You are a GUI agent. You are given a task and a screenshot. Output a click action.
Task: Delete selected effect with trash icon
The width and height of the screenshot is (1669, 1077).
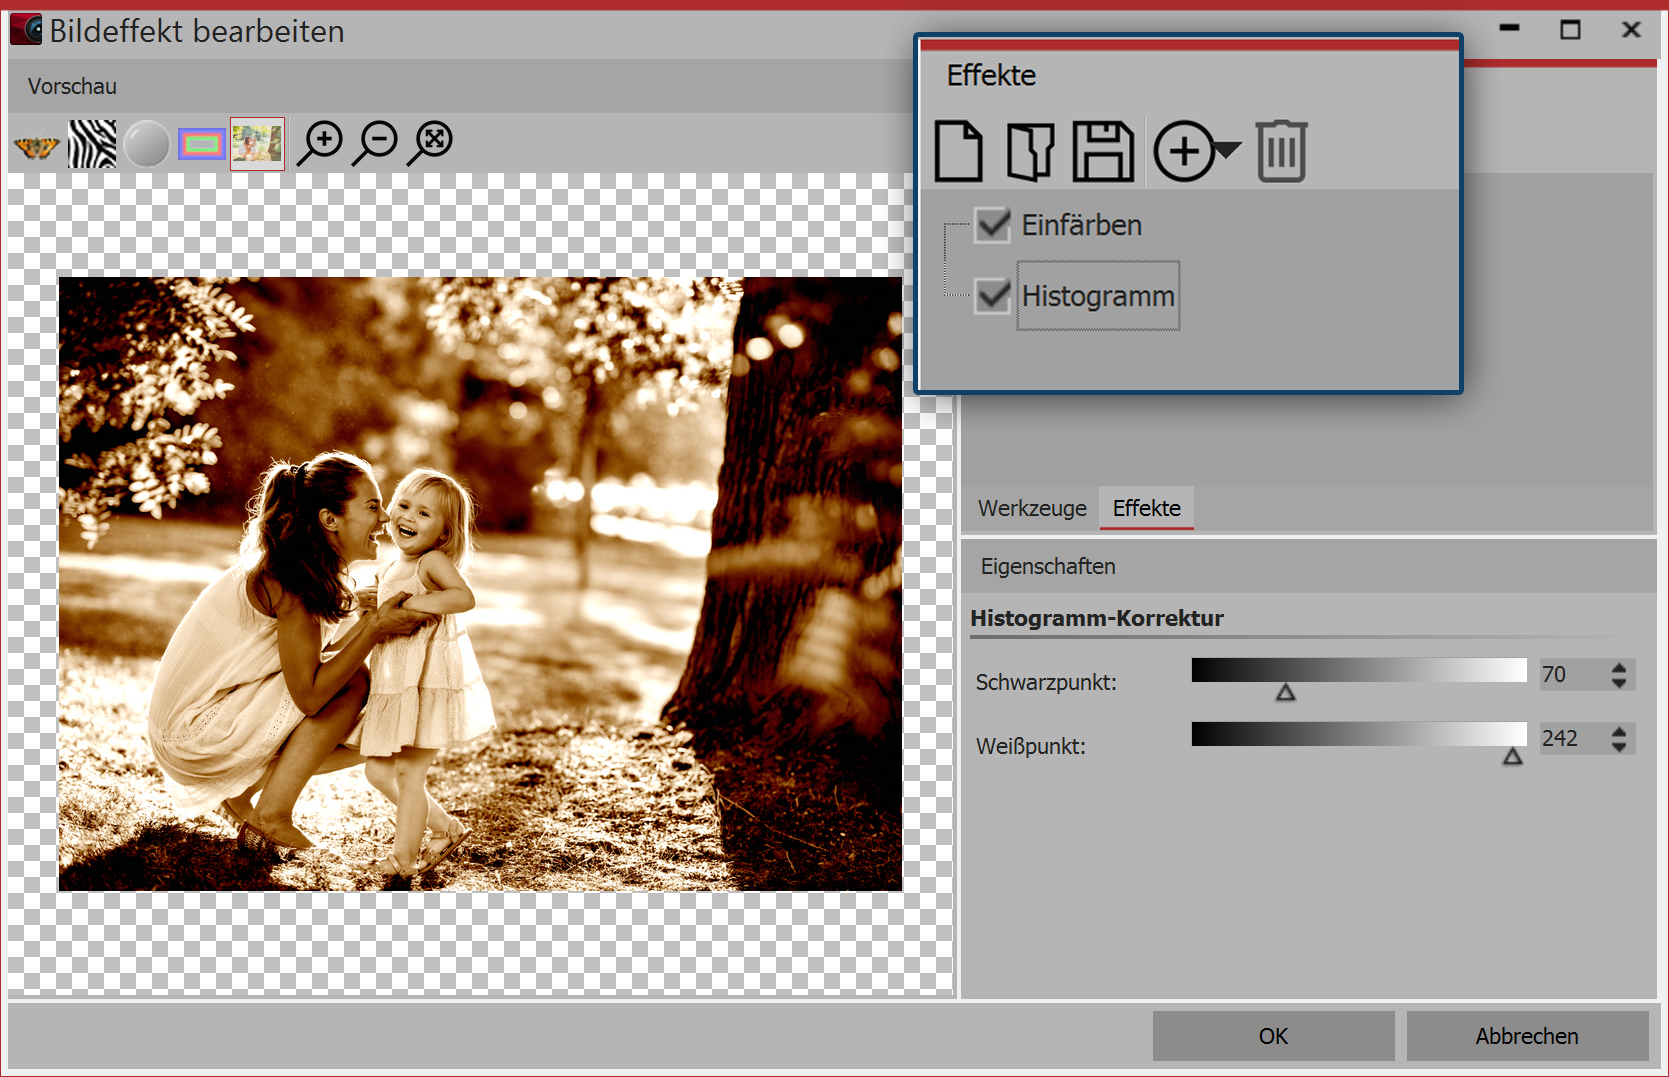[1281, 152]
